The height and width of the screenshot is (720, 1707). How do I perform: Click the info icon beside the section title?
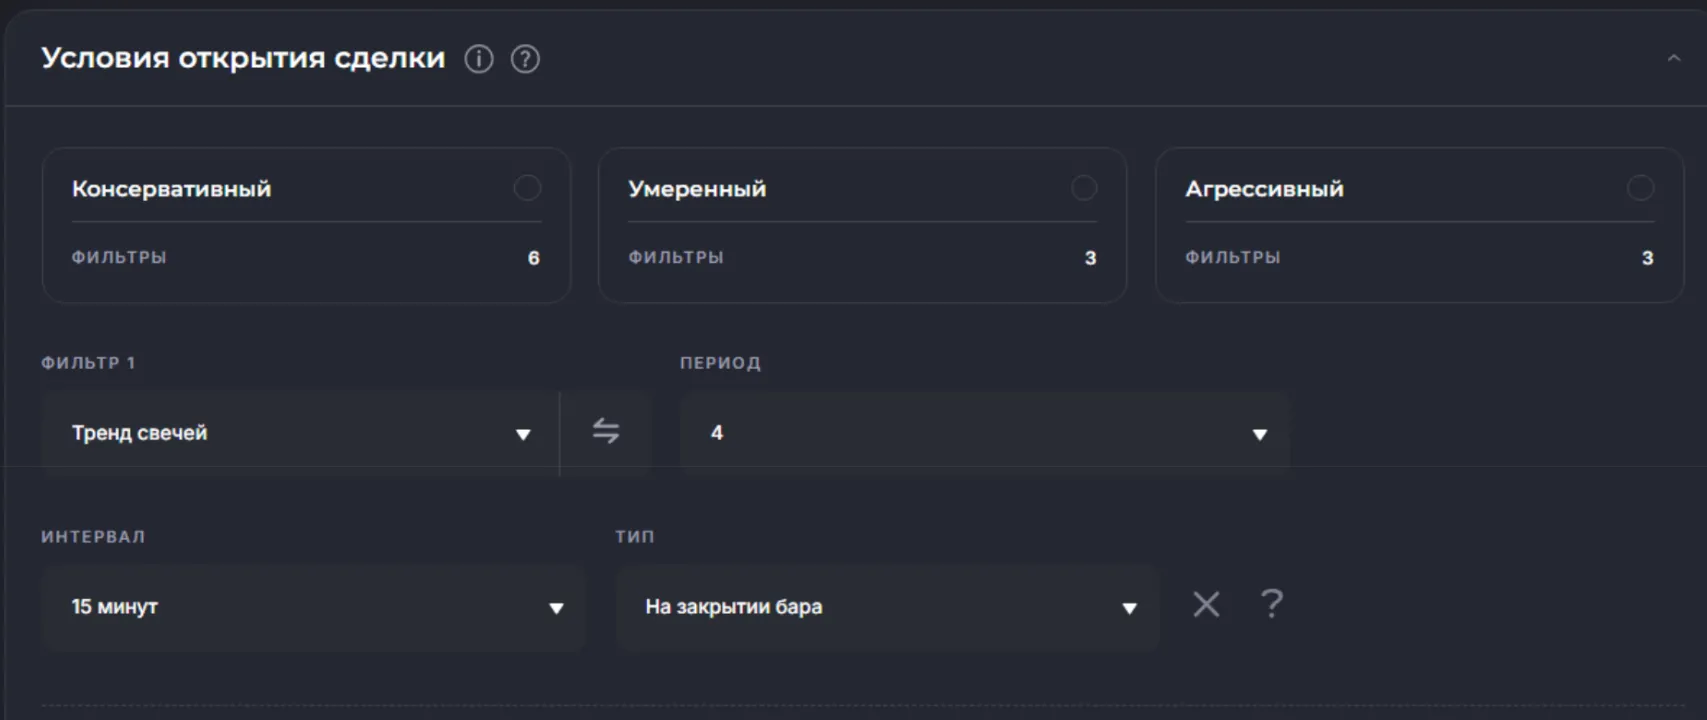pos(479,60)
